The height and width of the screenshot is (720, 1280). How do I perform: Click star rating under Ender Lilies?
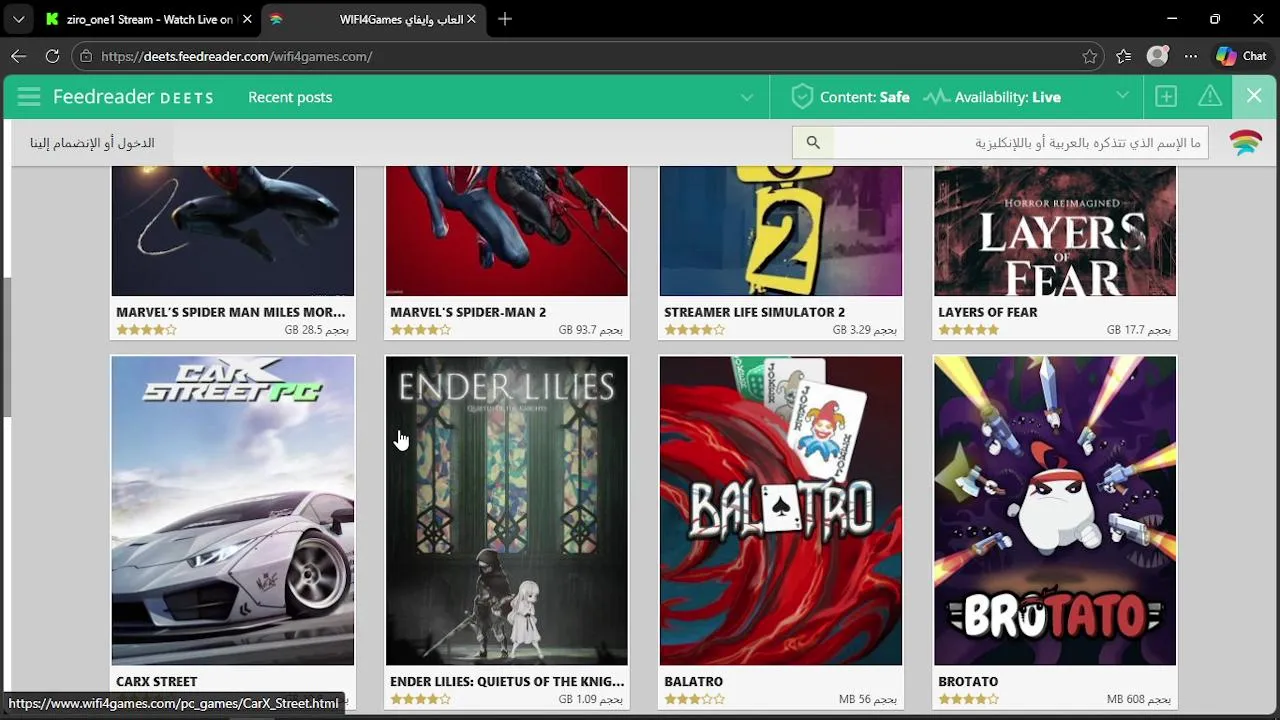(x=420, y=699)
